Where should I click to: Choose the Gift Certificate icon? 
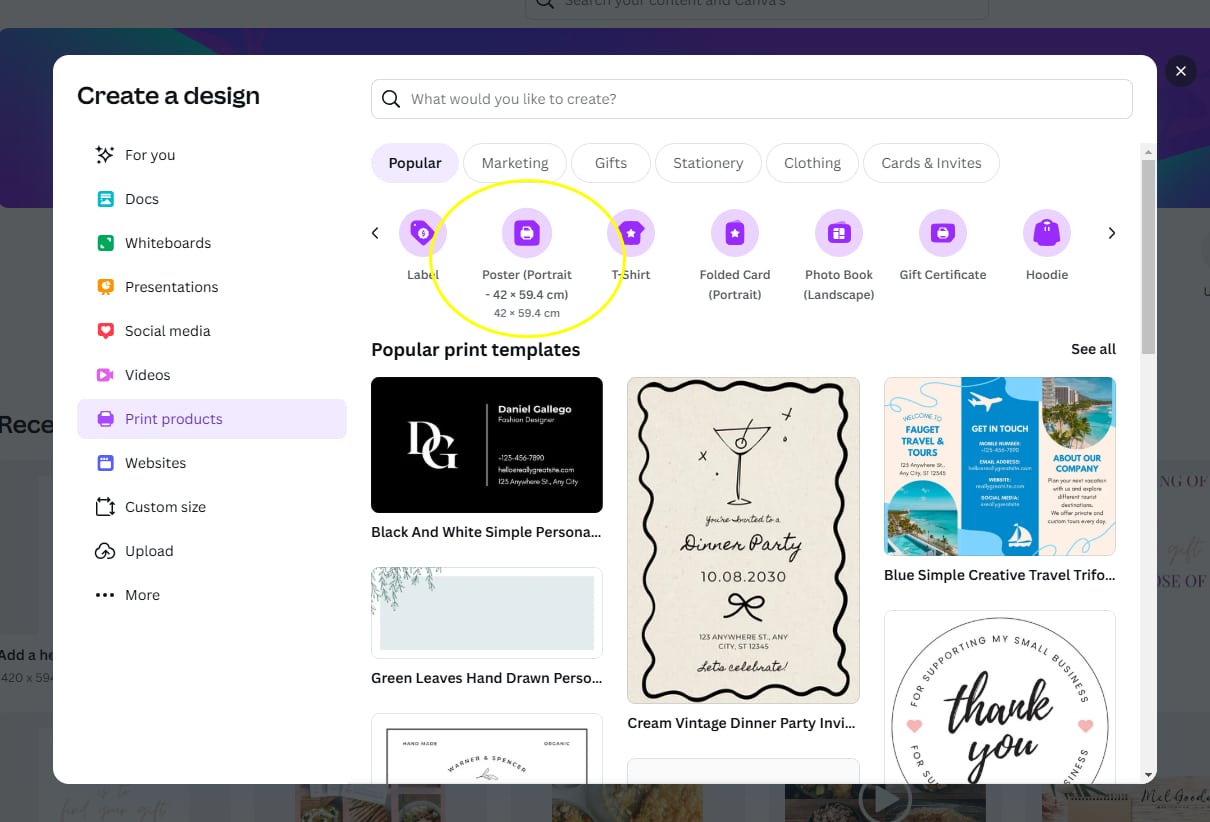coord(943,233)
